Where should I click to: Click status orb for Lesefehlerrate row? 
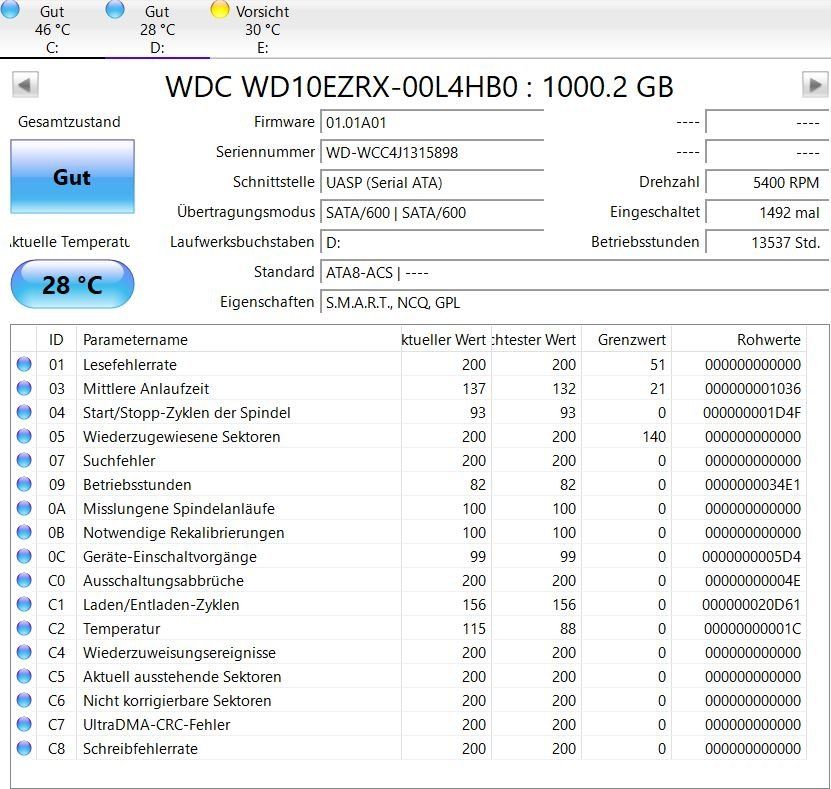pos(24,364)
